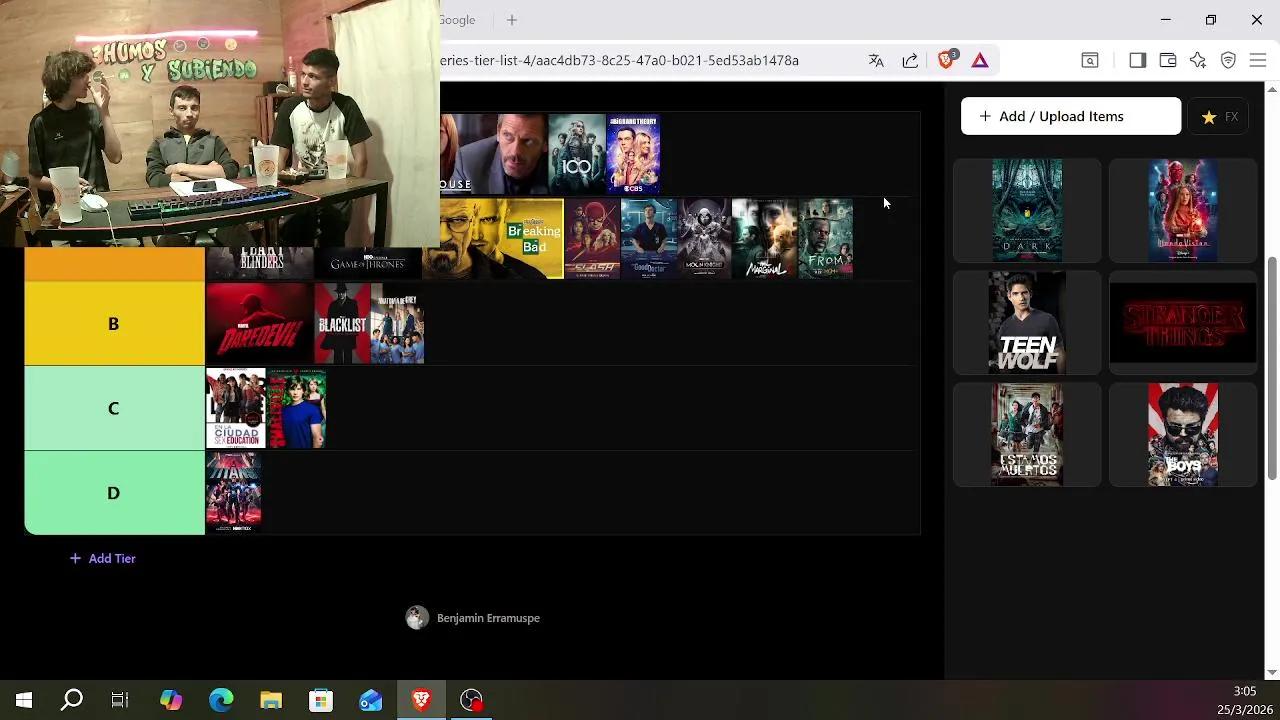Click the Moon Knight poster
The height and width of the screenshot is (720, 1280).
(705, 238)
